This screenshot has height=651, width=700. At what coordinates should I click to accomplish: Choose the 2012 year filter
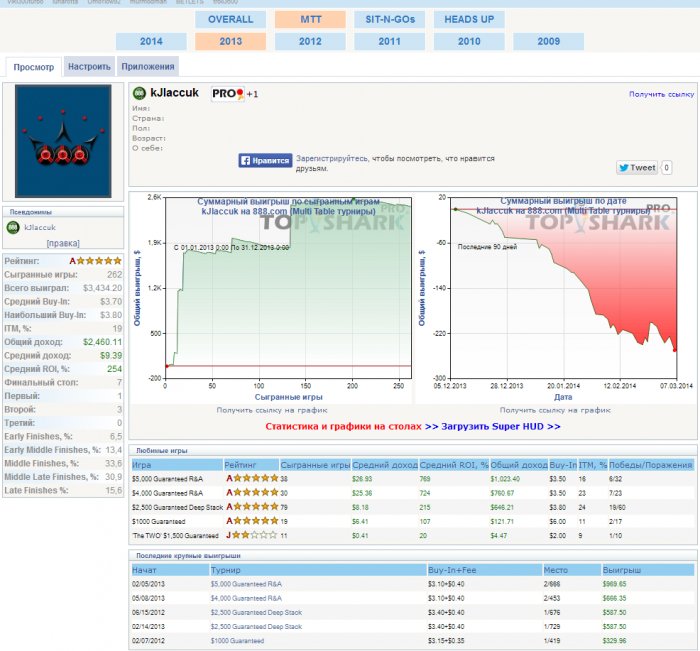(x=310, y=42)
